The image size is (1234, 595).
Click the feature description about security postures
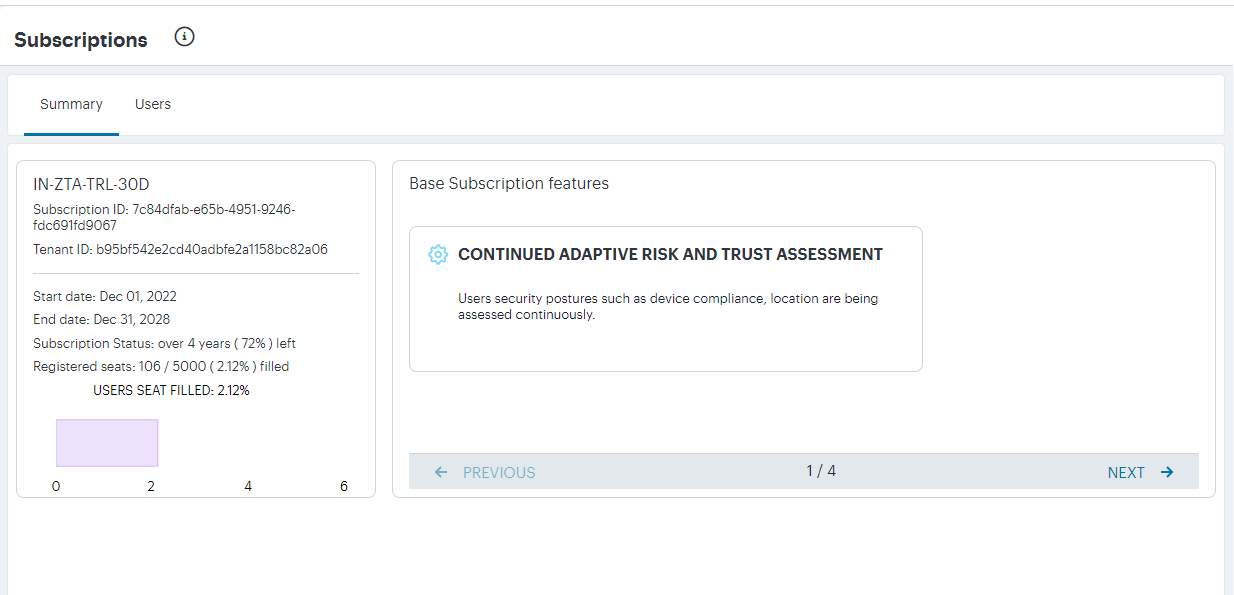pos(668,307)
